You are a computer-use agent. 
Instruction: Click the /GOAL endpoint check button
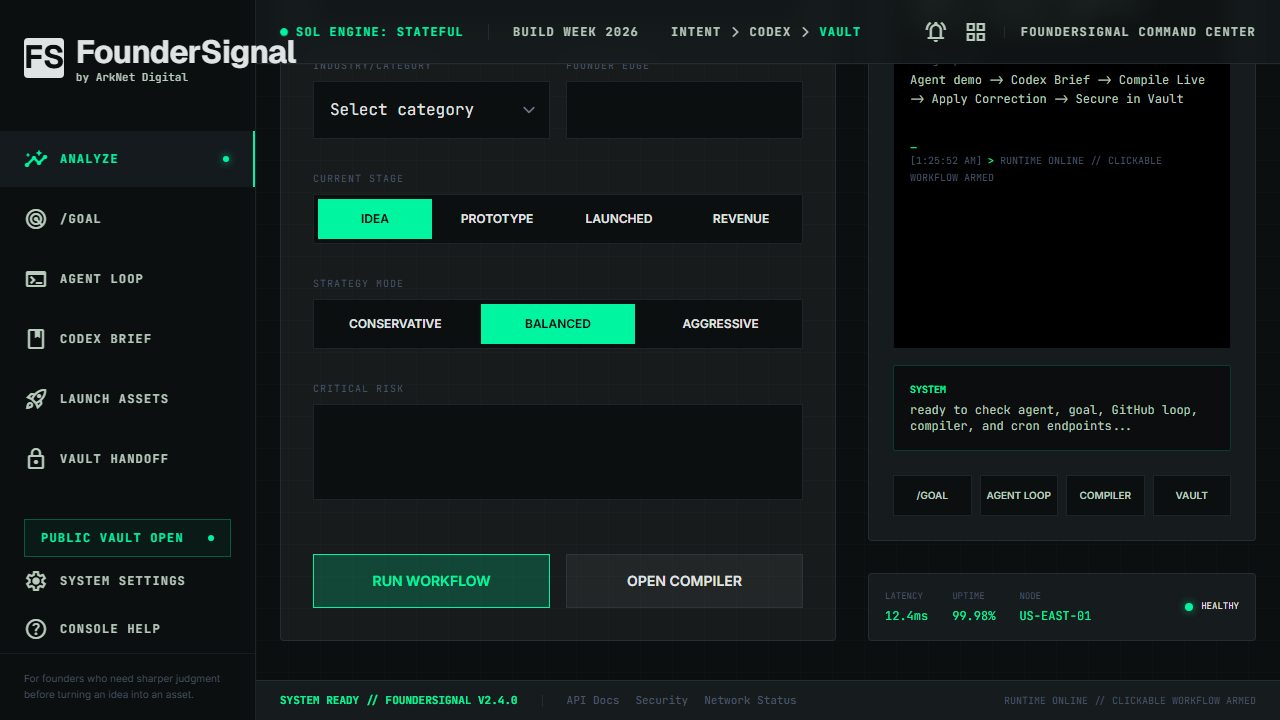point(932,496)
